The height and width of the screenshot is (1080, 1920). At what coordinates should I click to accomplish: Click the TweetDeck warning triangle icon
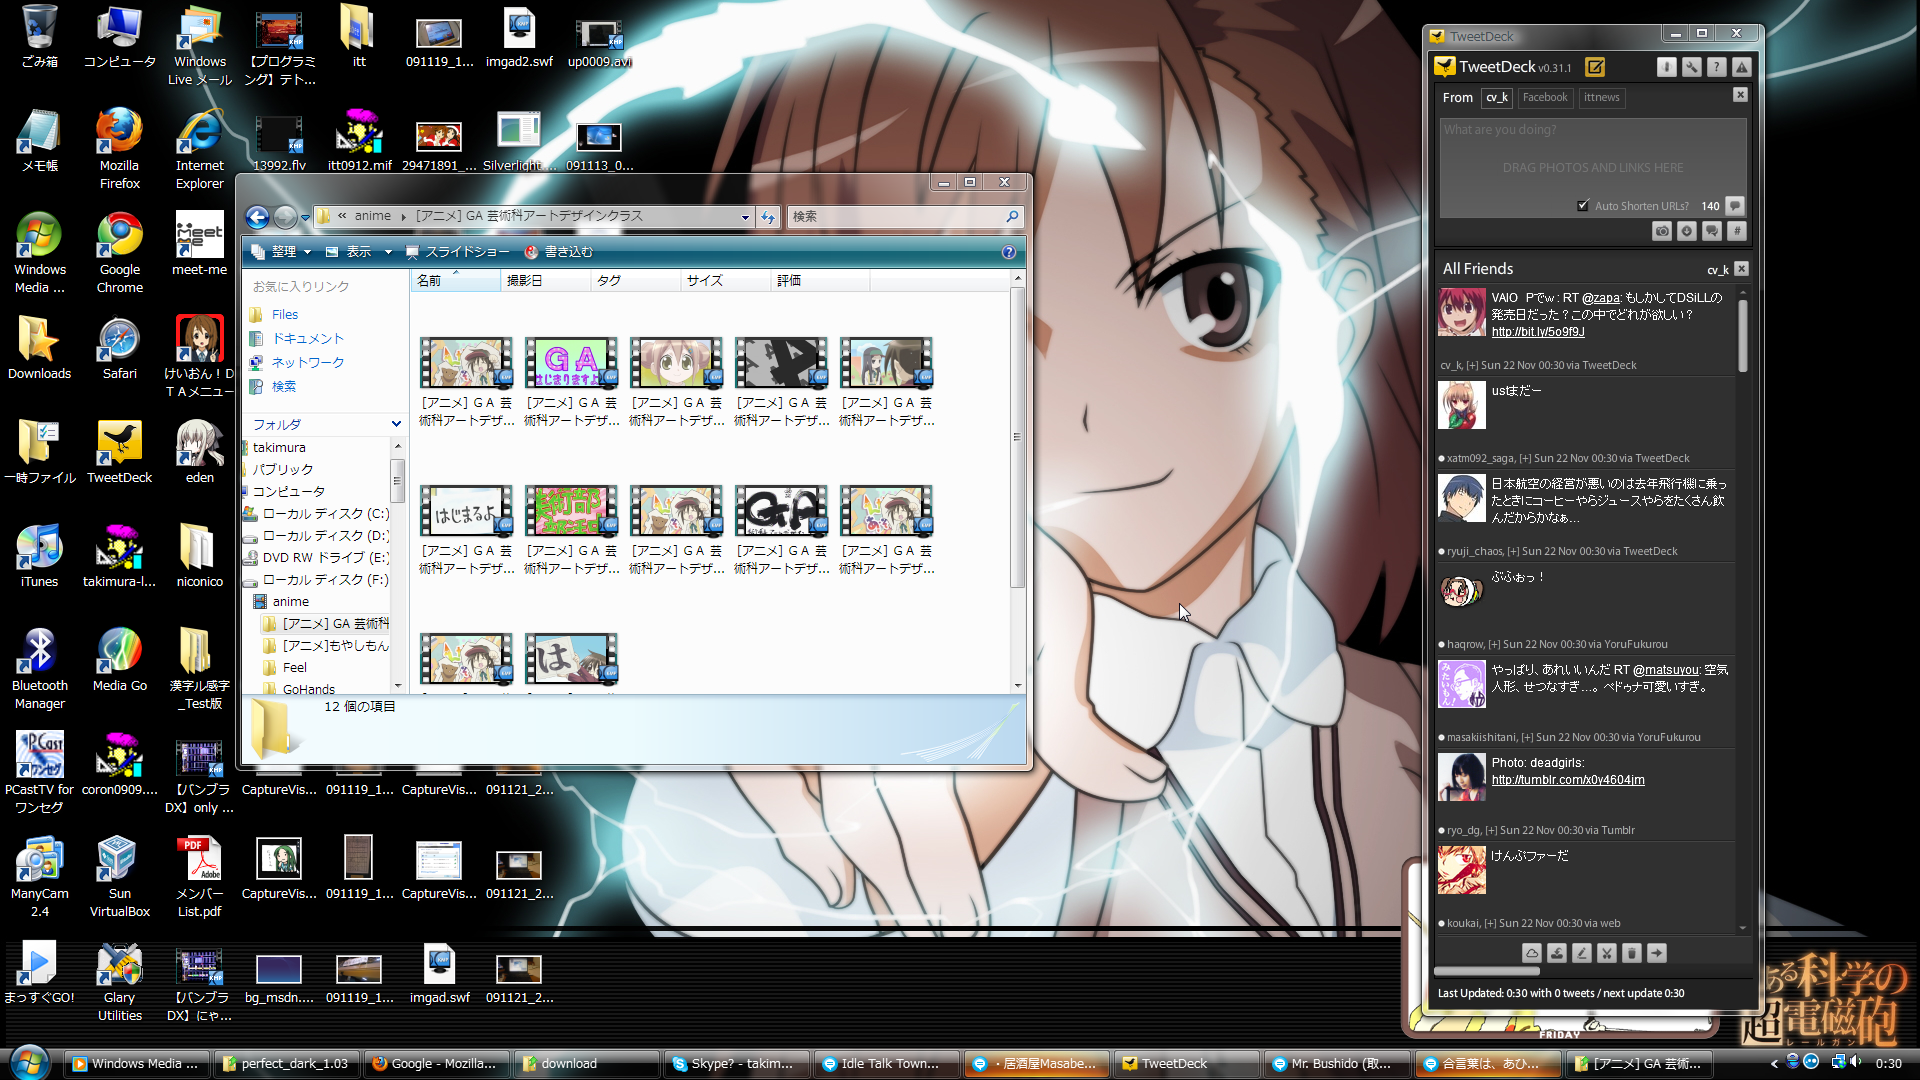coord(1741,67)
